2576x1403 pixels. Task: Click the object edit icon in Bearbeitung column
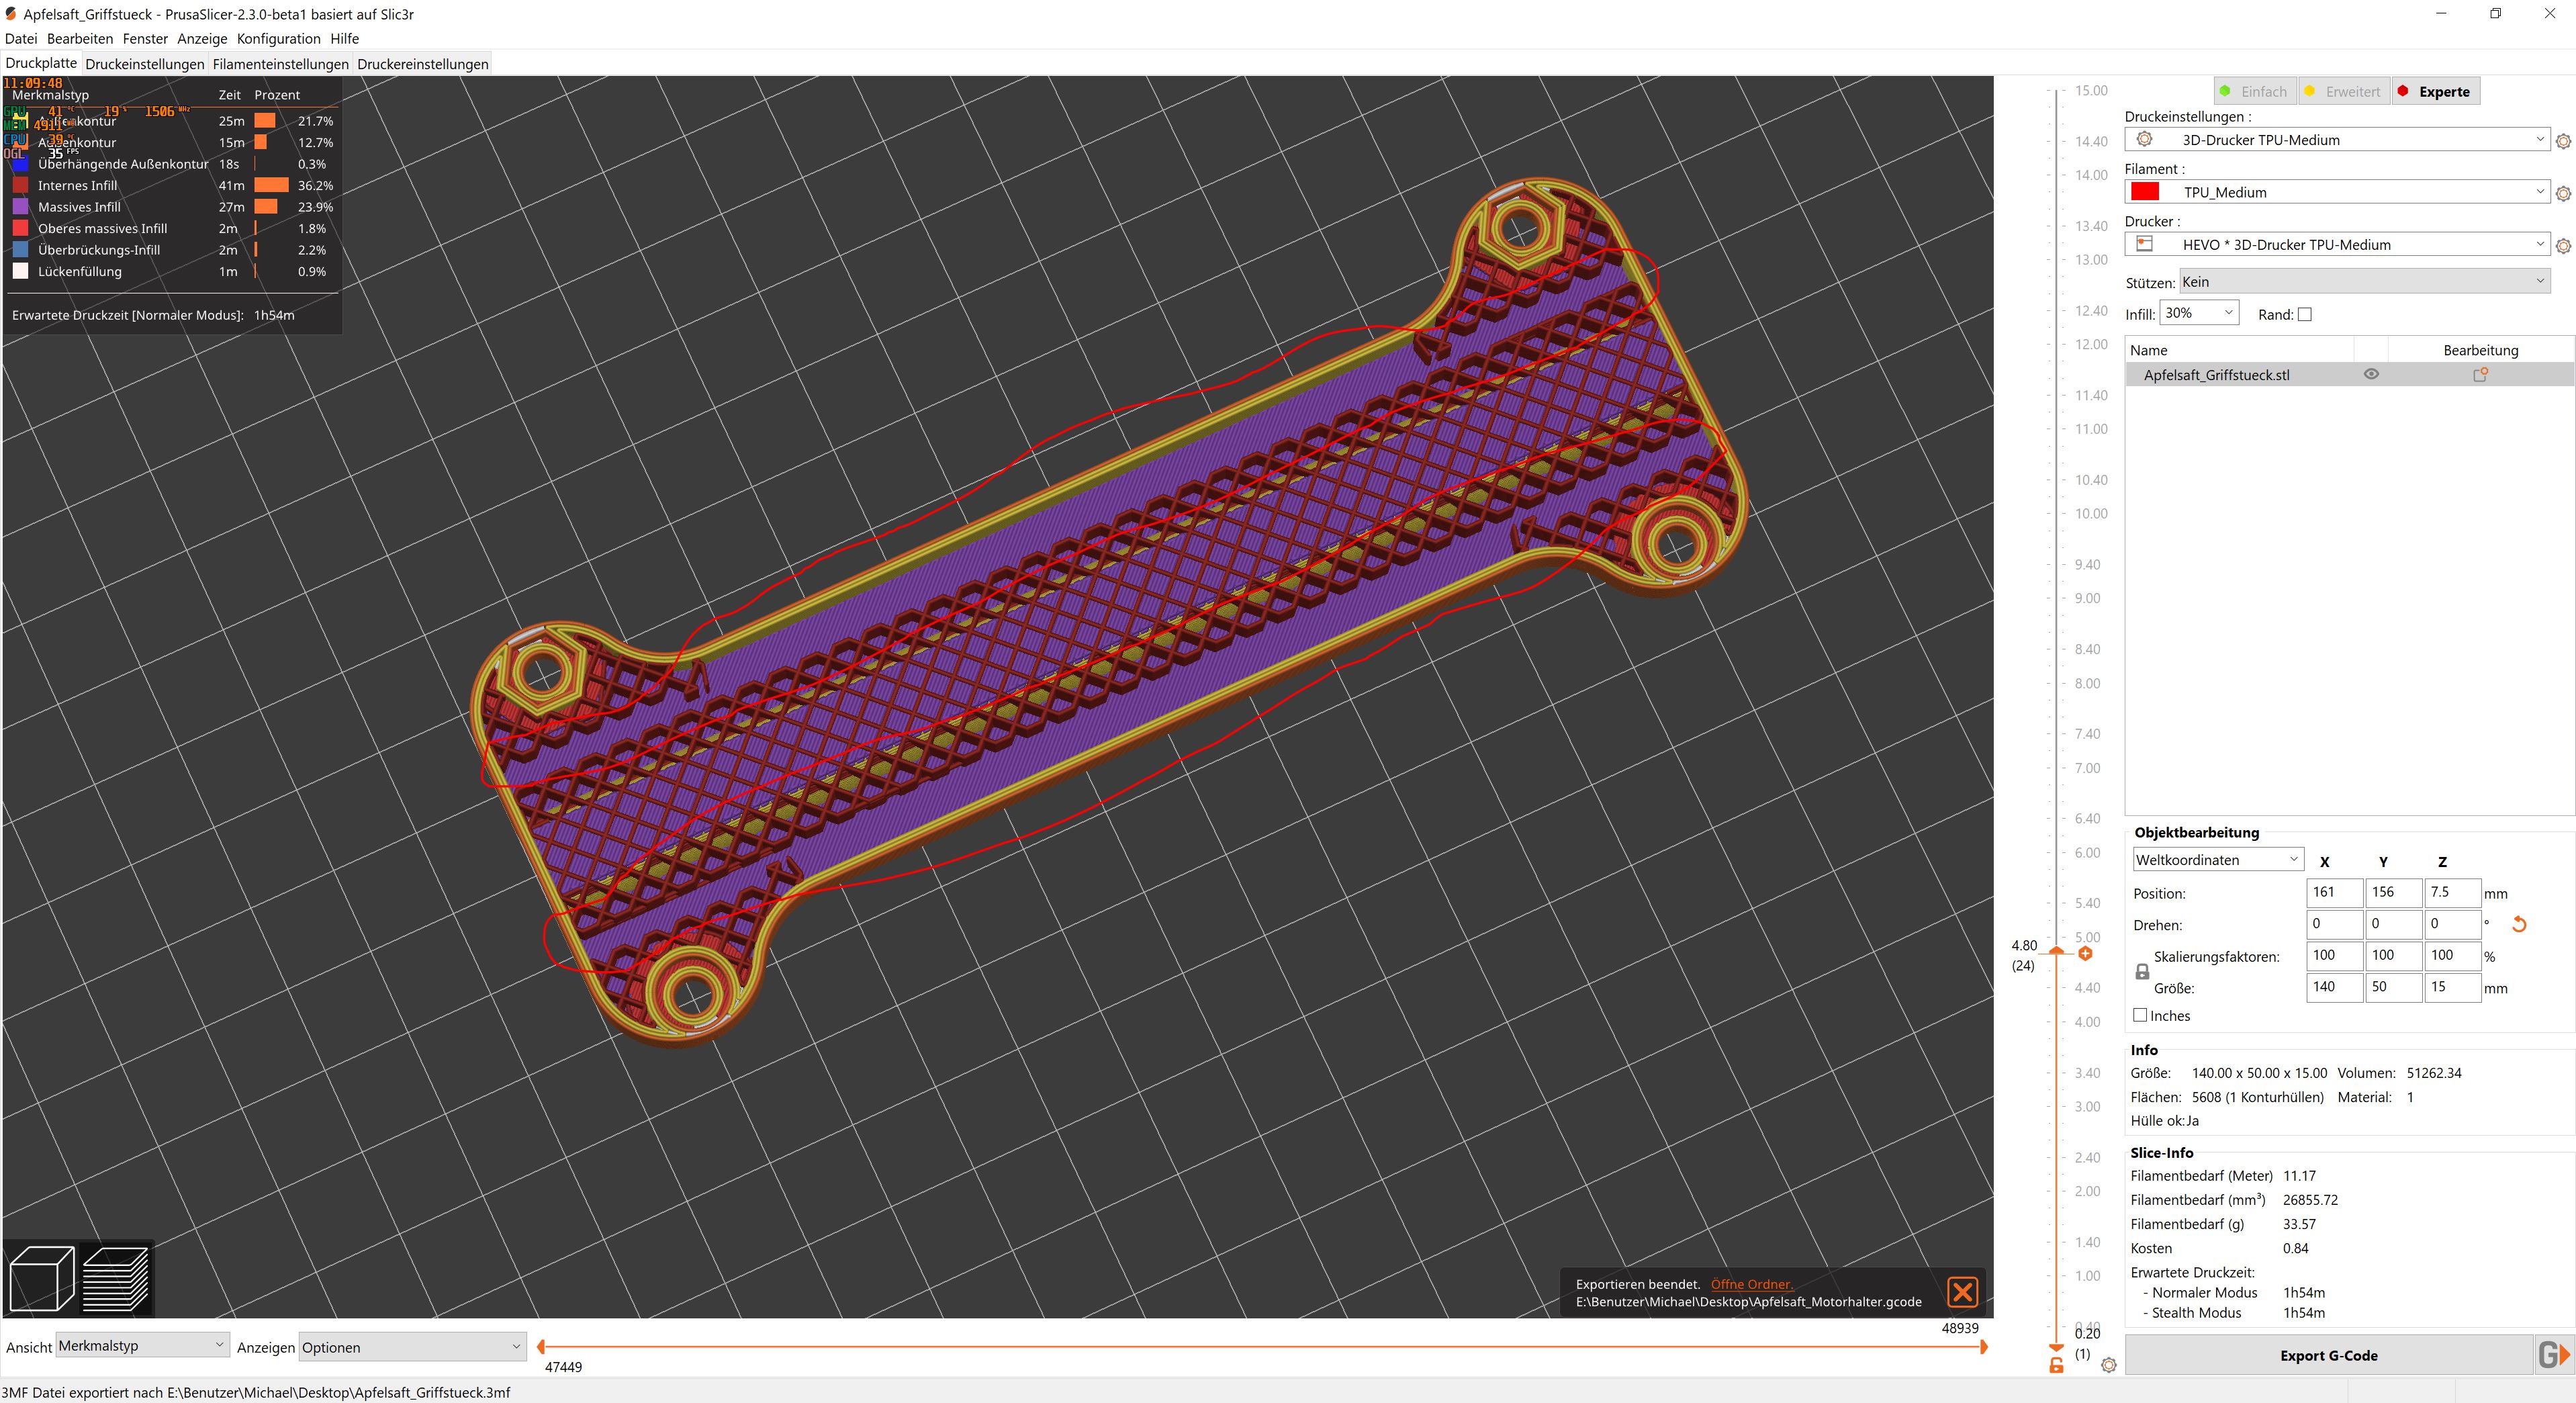[2480, 375]
